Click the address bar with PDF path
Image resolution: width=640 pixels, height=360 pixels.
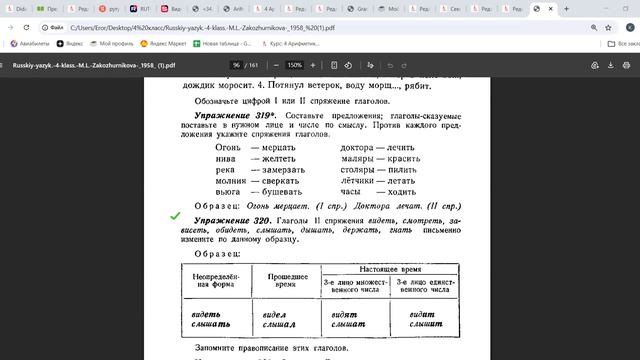coord(327,28)
